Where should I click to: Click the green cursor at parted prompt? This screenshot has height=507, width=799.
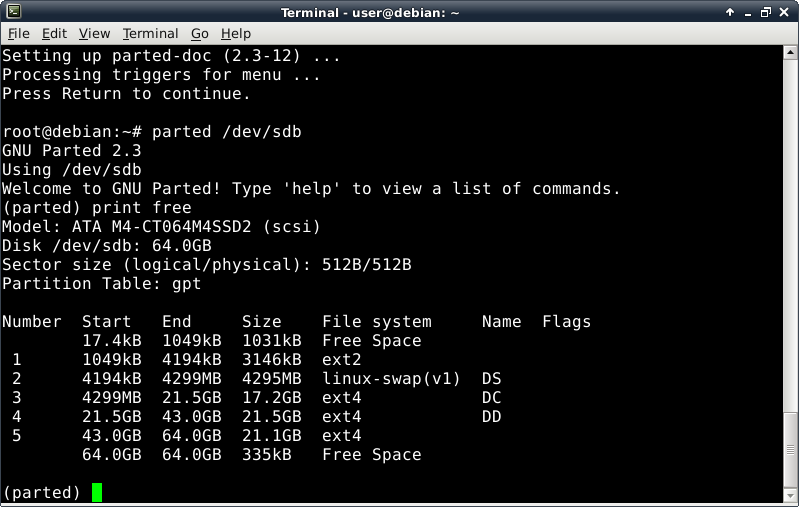click(97, 492)
